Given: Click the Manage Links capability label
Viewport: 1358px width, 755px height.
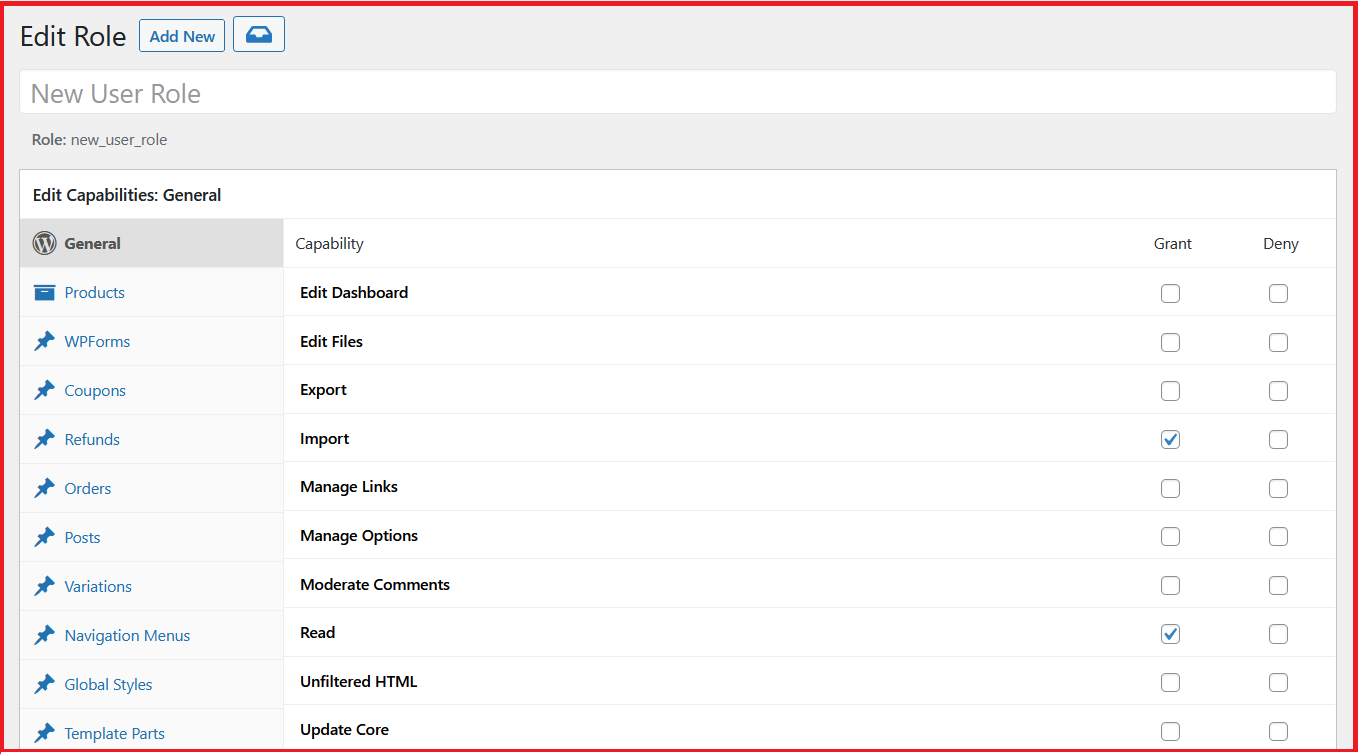Looking at the screenshot, I should (x=349, y=487).
